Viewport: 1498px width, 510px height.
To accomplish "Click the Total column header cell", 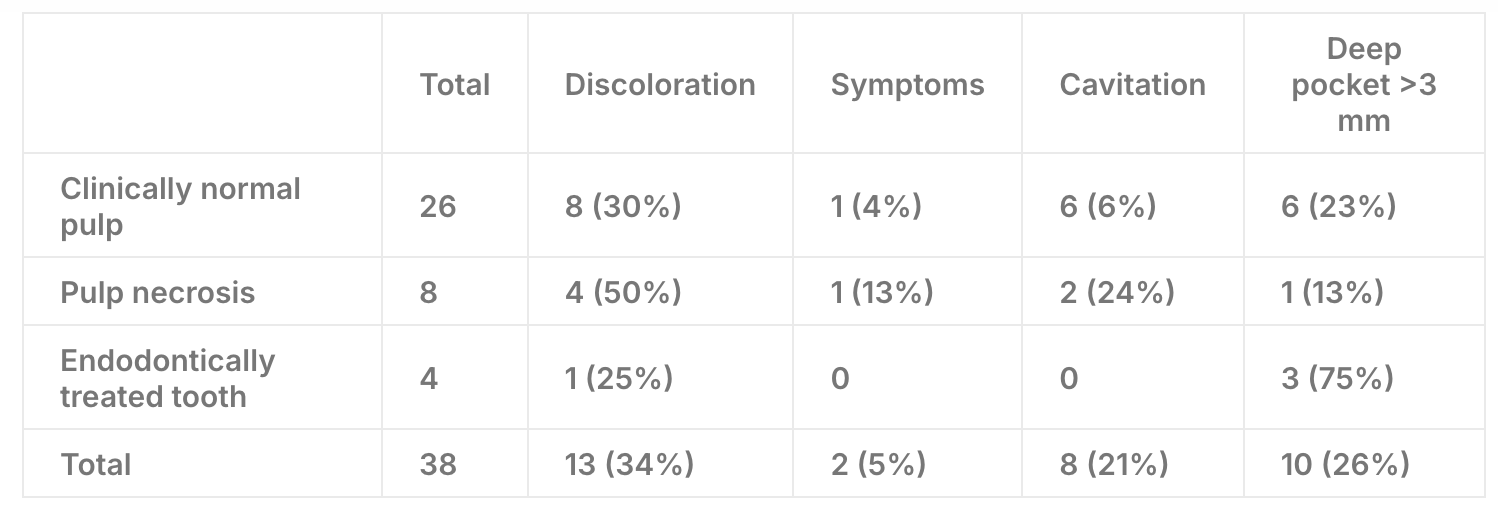I will coord(455,85).
